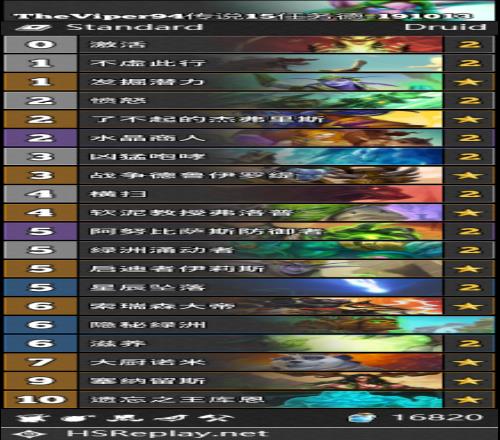The width and height of the screenshot is (500, 440).
Task: Select the 发掘潜力 card row
Action: (249, 82)
